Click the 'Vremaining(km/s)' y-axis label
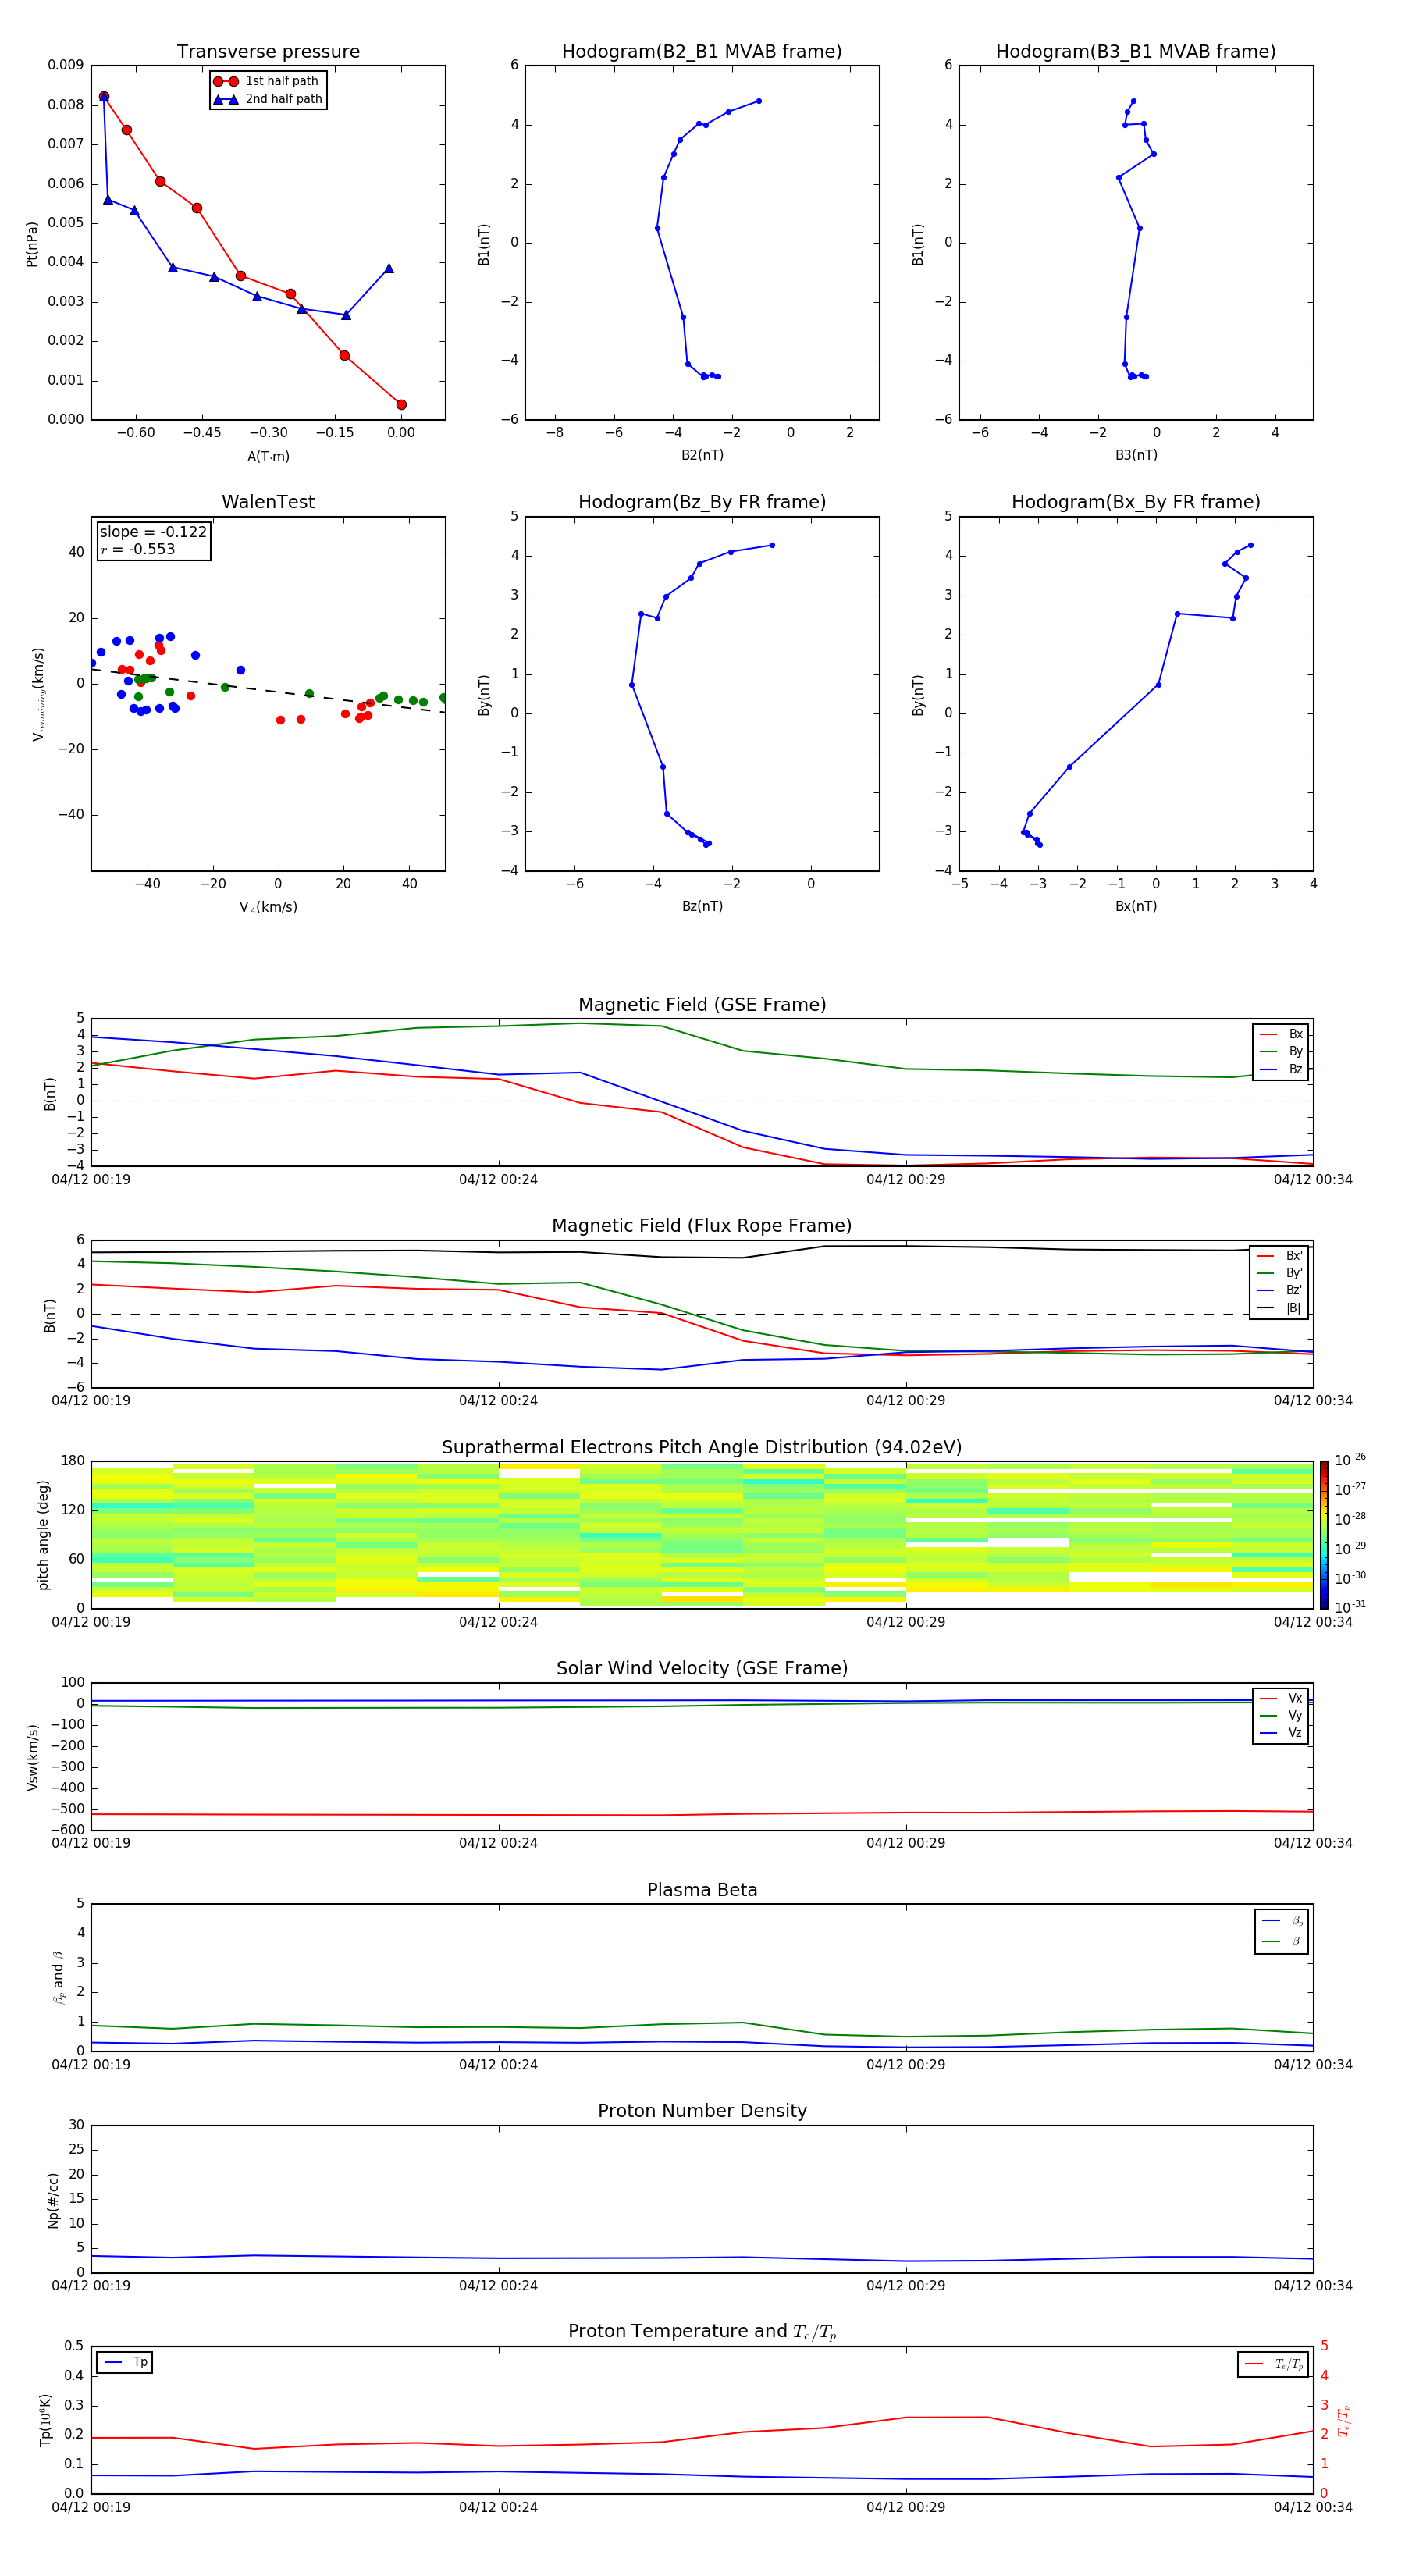The height and width of the screenshot is (2576, 1405). click(x=38, y=694)
